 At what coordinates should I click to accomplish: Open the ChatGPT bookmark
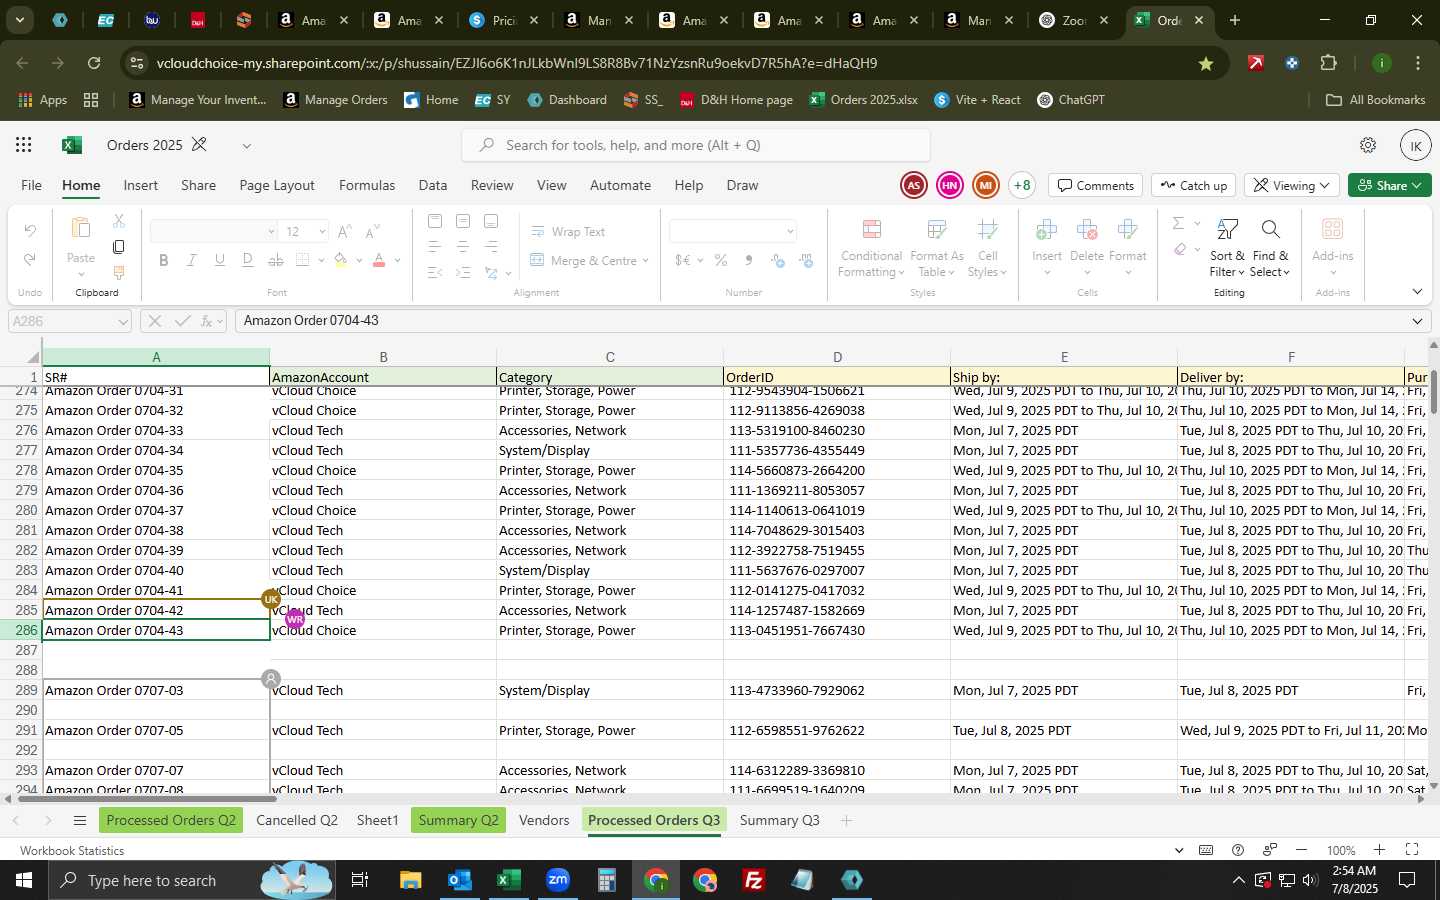pyautogui.click(x=1071, y=100)
